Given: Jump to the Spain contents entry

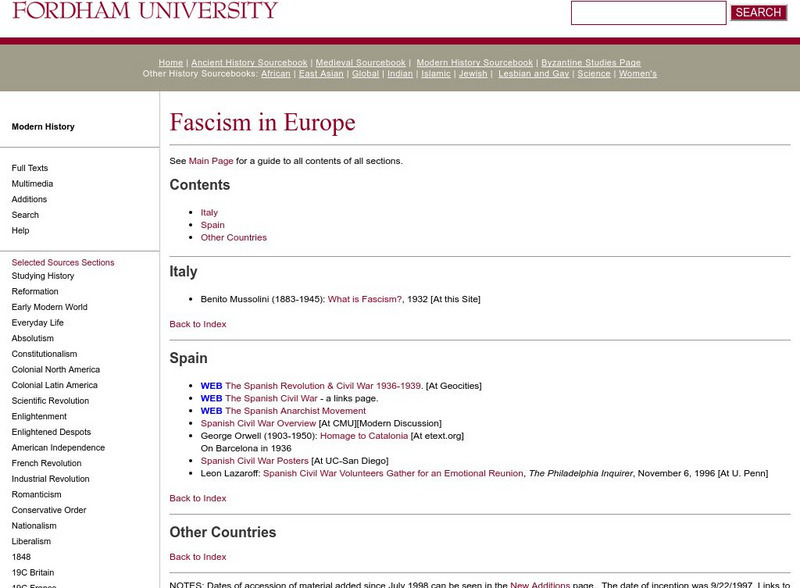Looking at the screenshot, I should pos(212,225).
